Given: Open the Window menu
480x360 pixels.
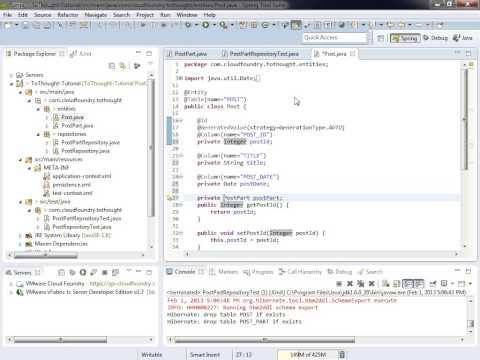Looking at the screenshot, I should (x=187, y=15).
